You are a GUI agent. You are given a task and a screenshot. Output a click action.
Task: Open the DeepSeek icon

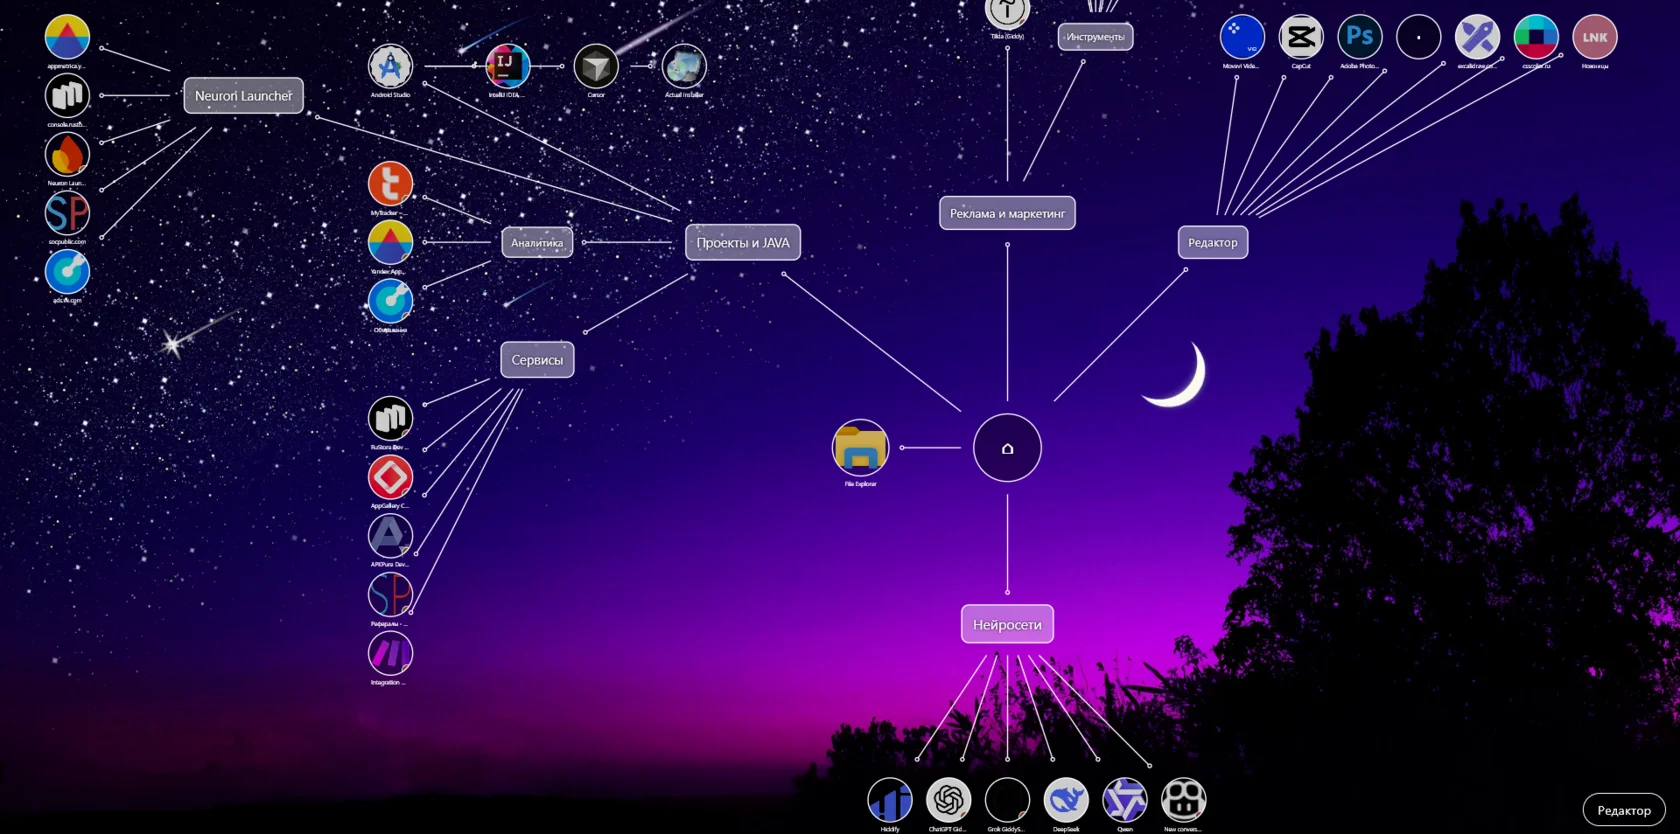[1066, 800]
